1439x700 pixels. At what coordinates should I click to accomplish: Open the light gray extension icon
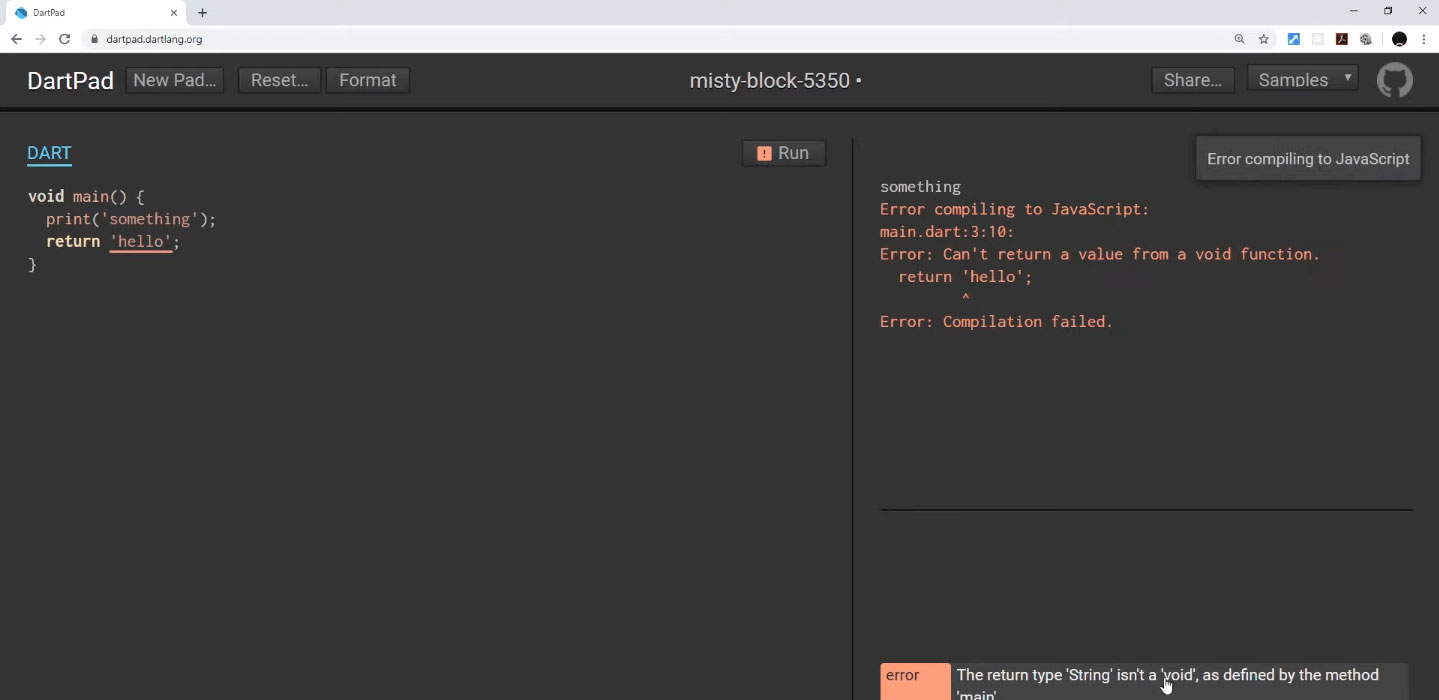pos(1318,39)
